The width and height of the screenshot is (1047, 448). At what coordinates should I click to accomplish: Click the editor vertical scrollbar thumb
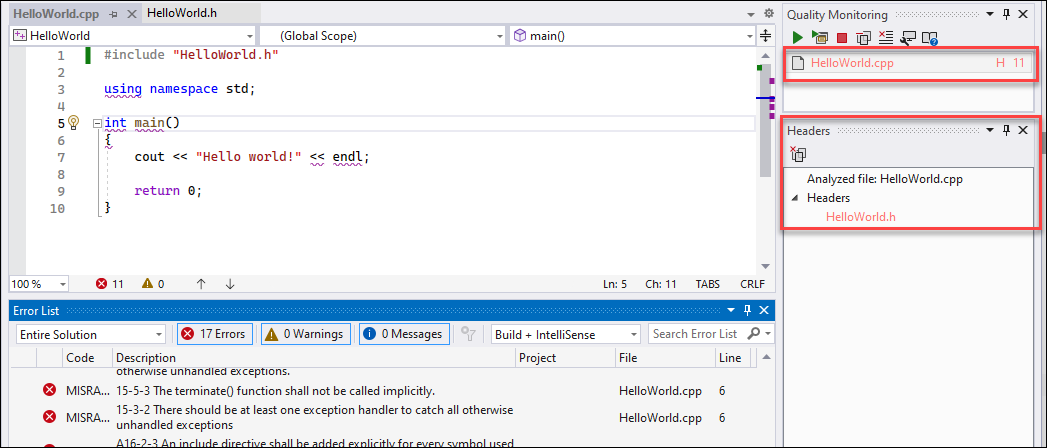pos(766,119)
